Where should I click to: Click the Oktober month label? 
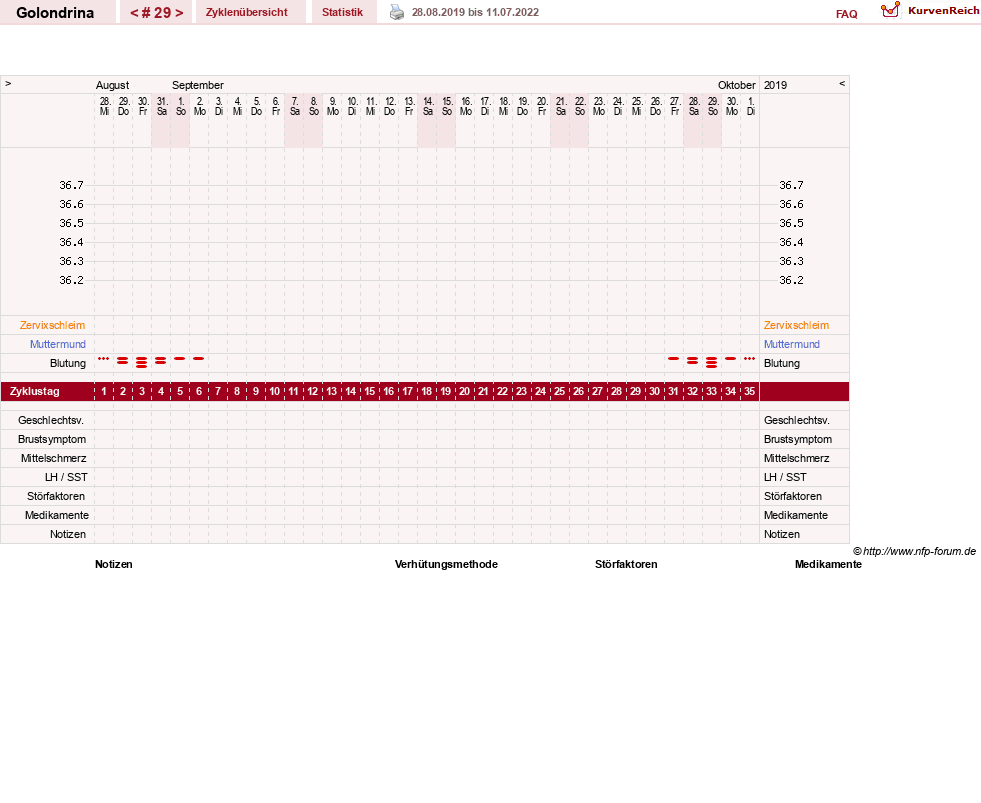[736, 85]
